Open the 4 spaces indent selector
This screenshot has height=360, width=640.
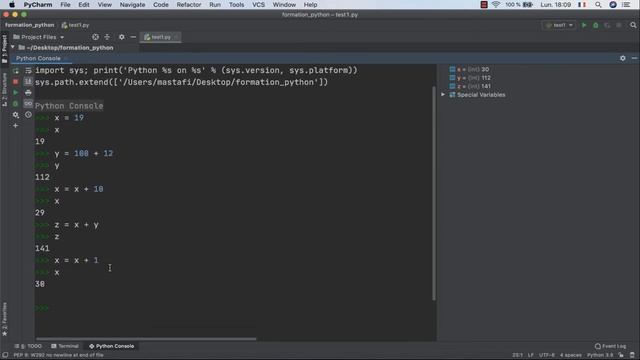click(571, 355)
